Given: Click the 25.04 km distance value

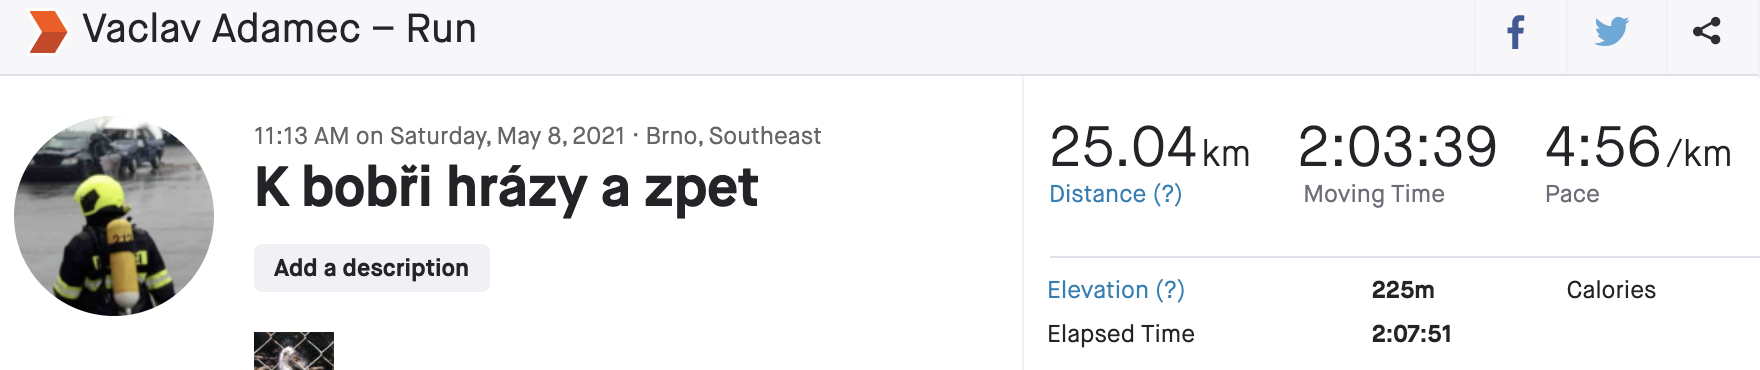Looking at the screenshot, I should click(1150, 147).
